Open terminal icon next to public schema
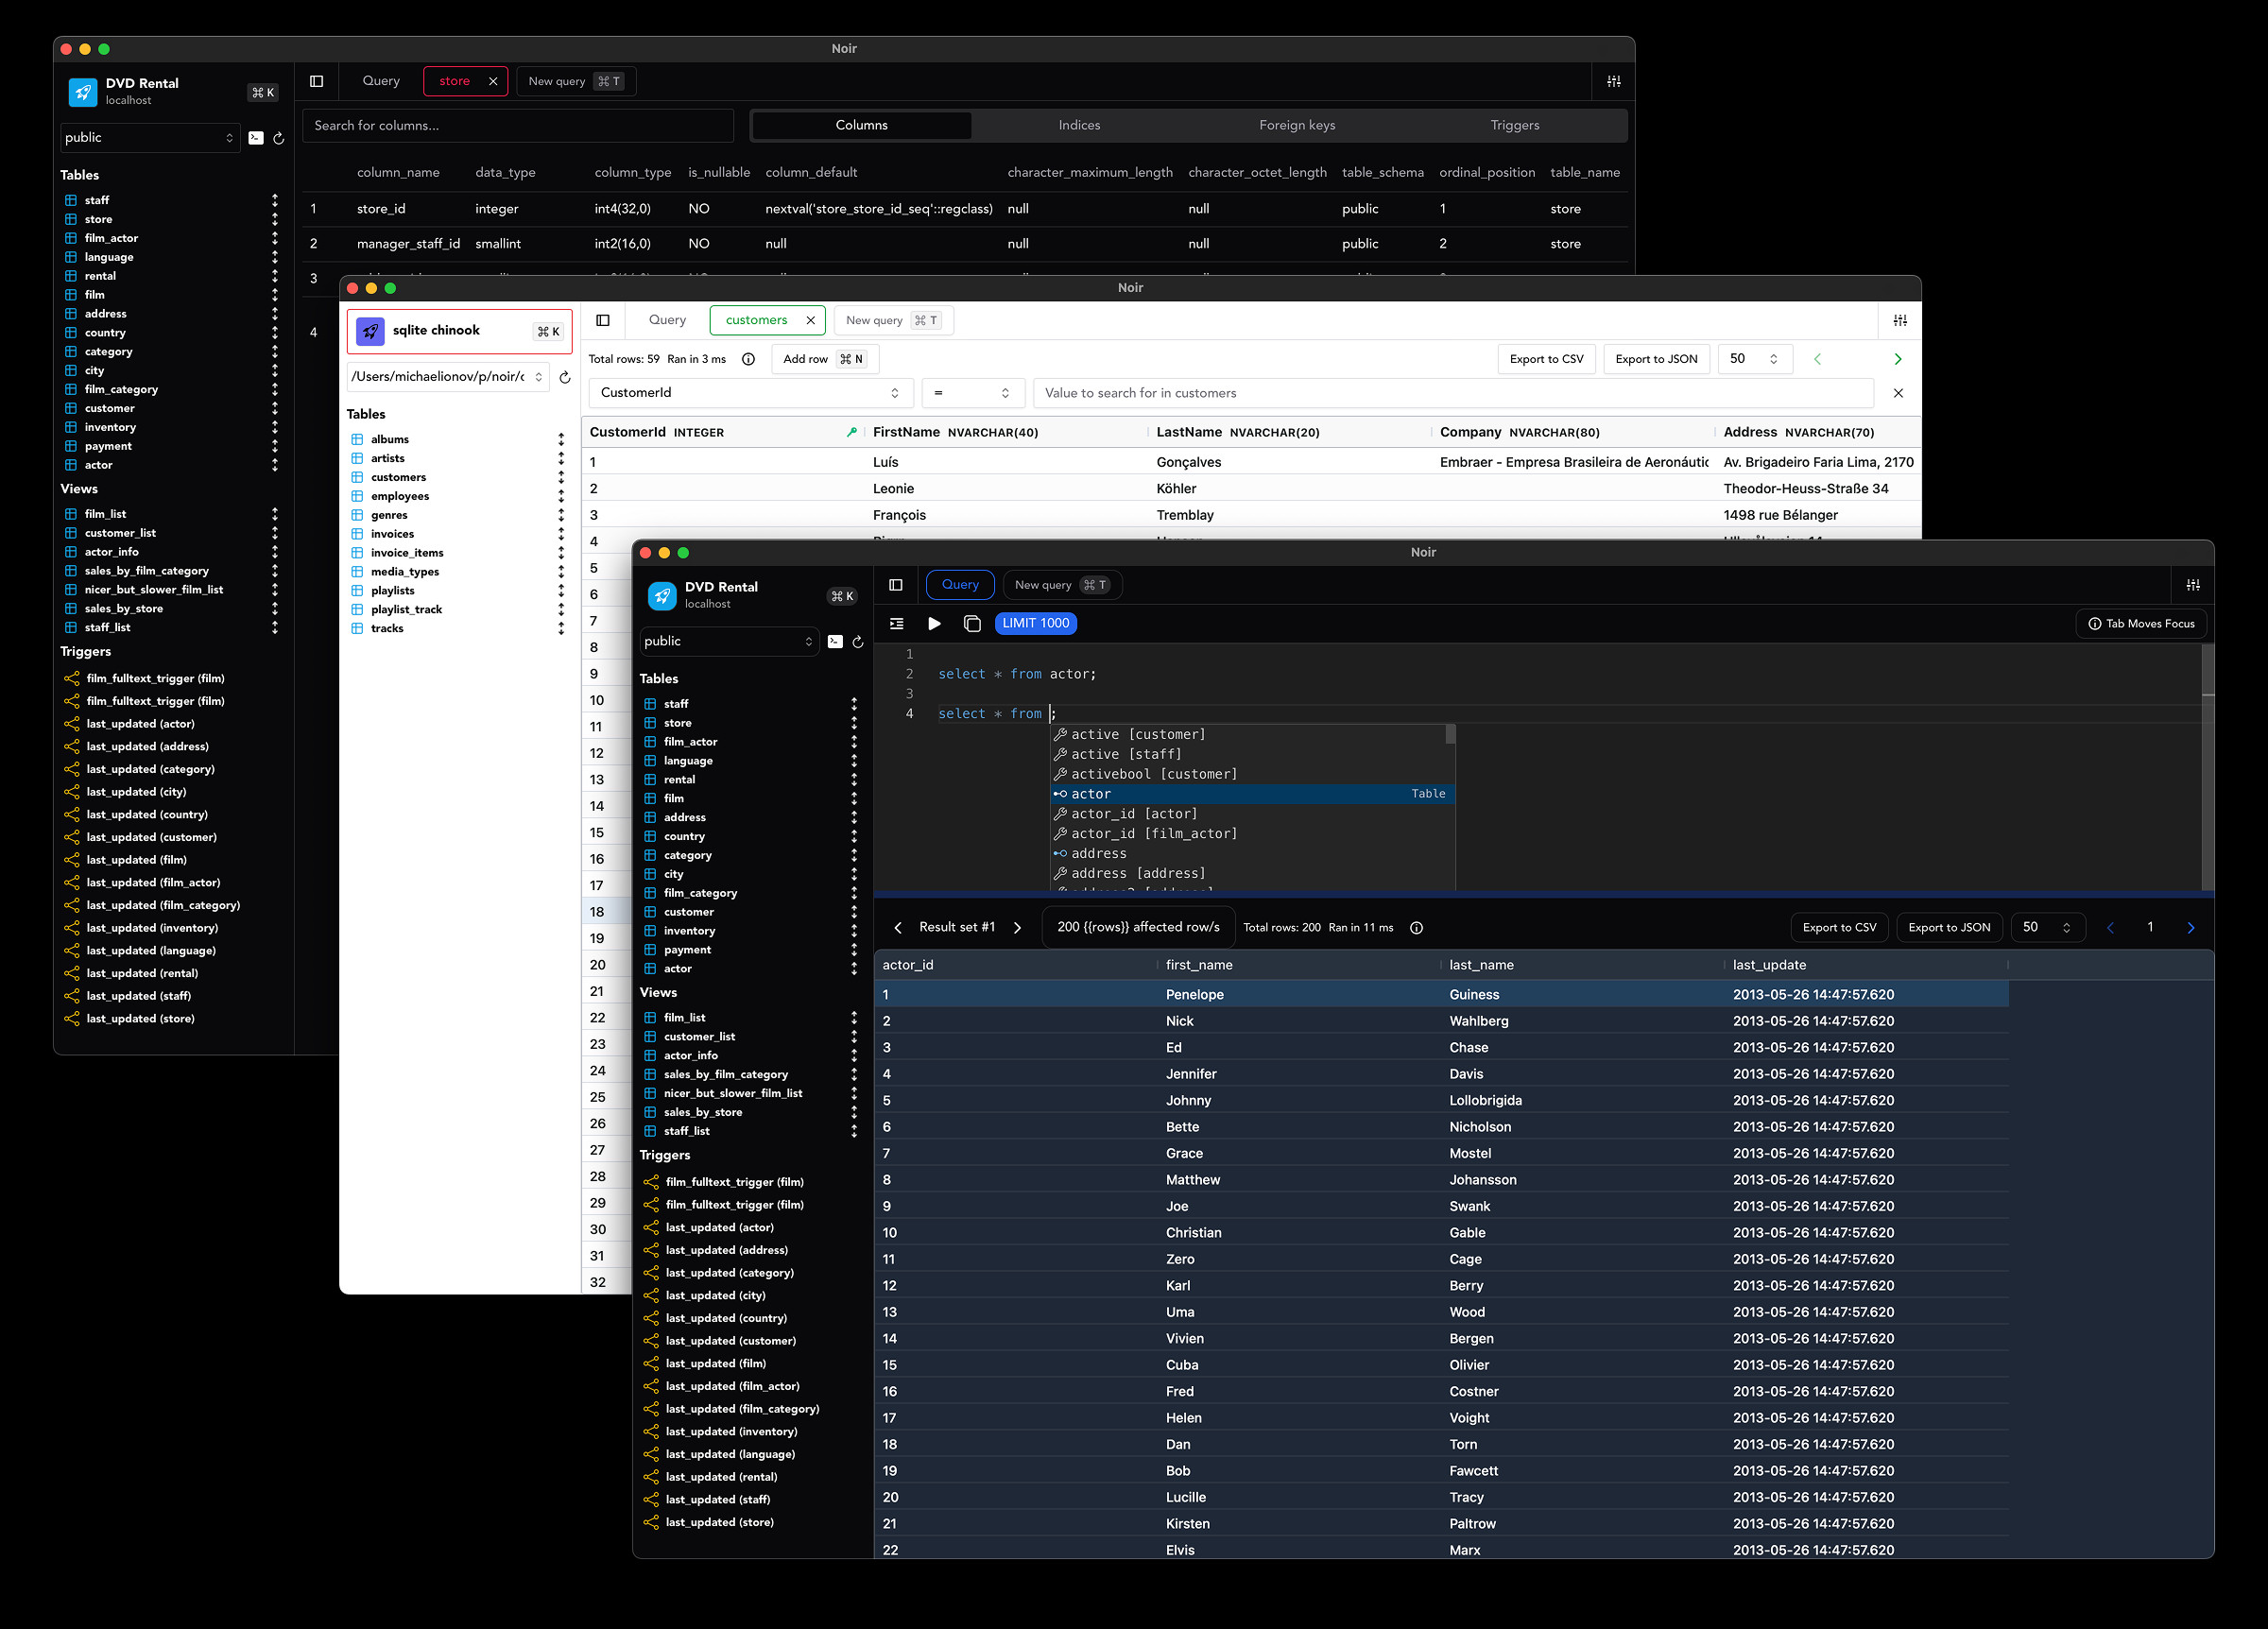The image size is (2268, 1629). tap(835, 641)
